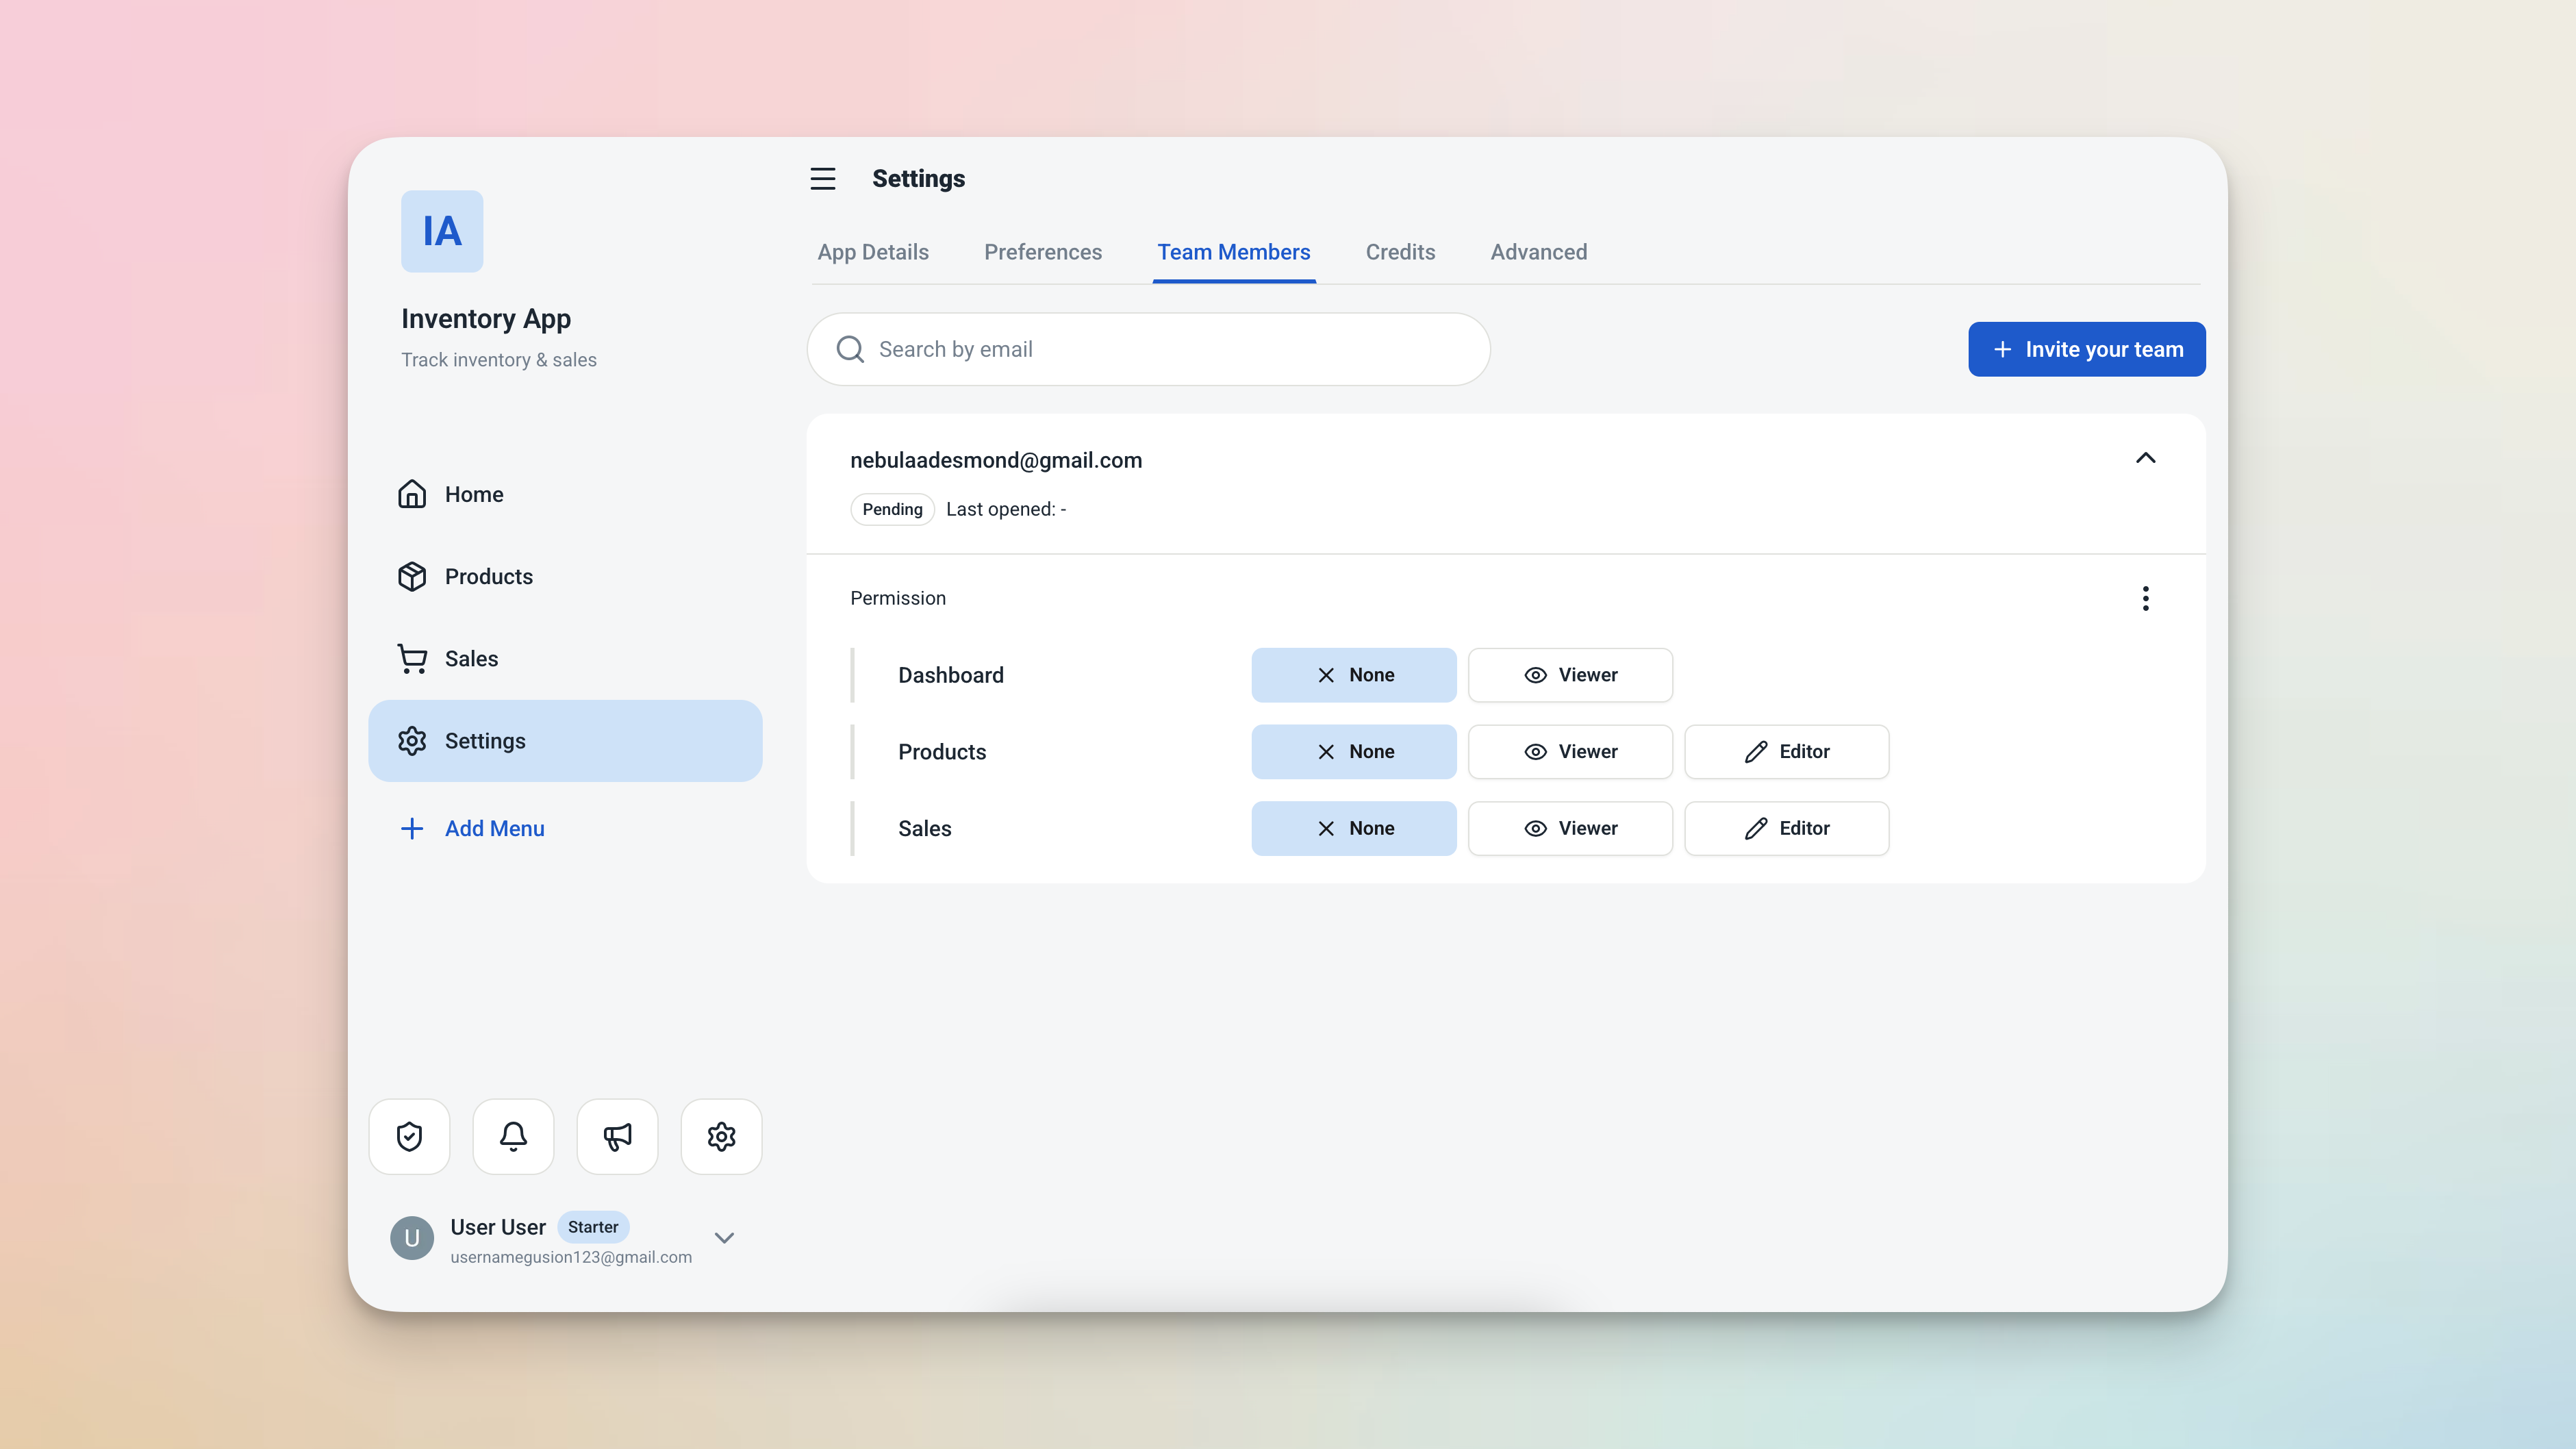Click the U user avatar

point(412,1238)
